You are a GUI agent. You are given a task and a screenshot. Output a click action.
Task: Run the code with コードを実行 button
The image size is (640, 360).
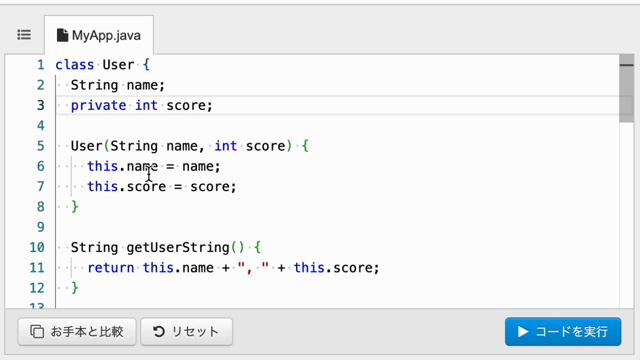[x=563, y=331]
